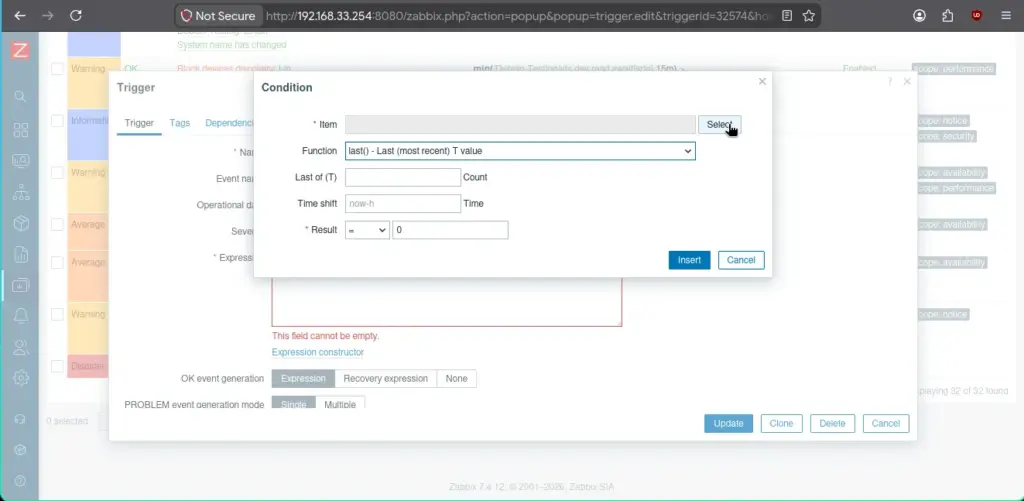This screenshot has width=1024, height=501.
Task: Tick the Warning row checkbox beside Block devices
Action: click(x=57, y=69)
